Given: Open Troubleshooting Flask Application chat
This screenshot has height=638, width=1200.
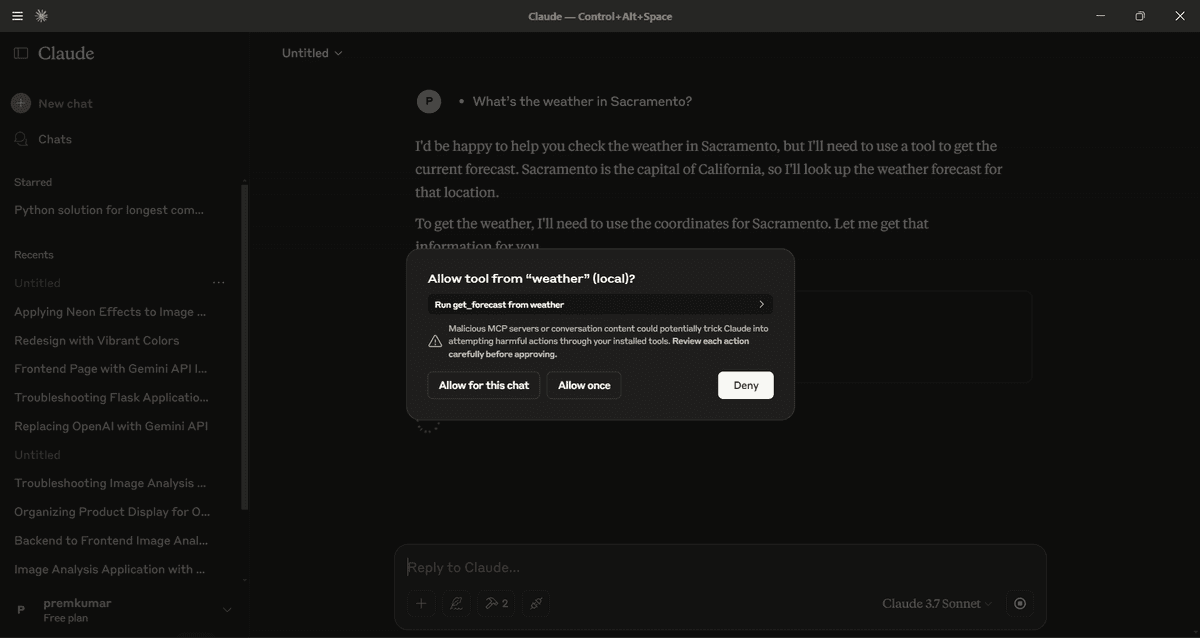Looking at the screenshot, I should [110, 397].
